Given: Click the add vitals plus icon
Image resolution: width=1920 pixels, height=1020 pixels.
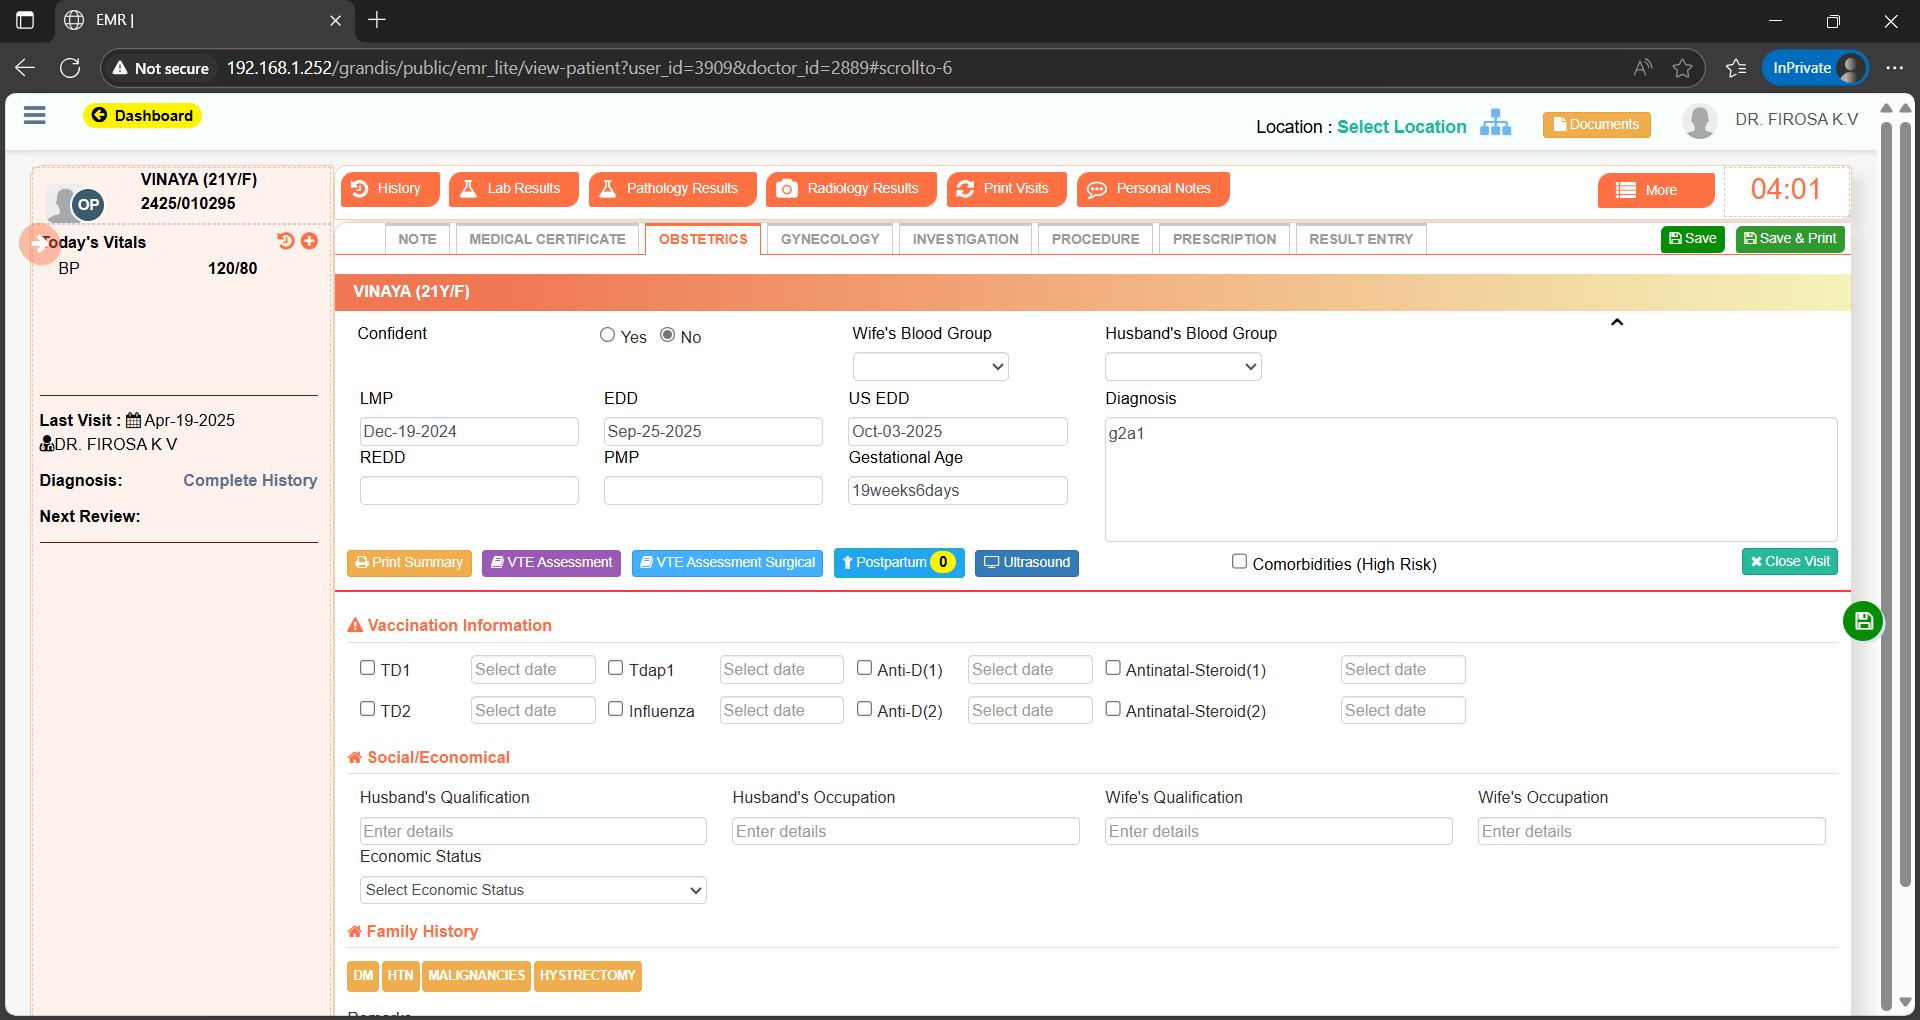Looking at the screenshot, I should (310, 241).
